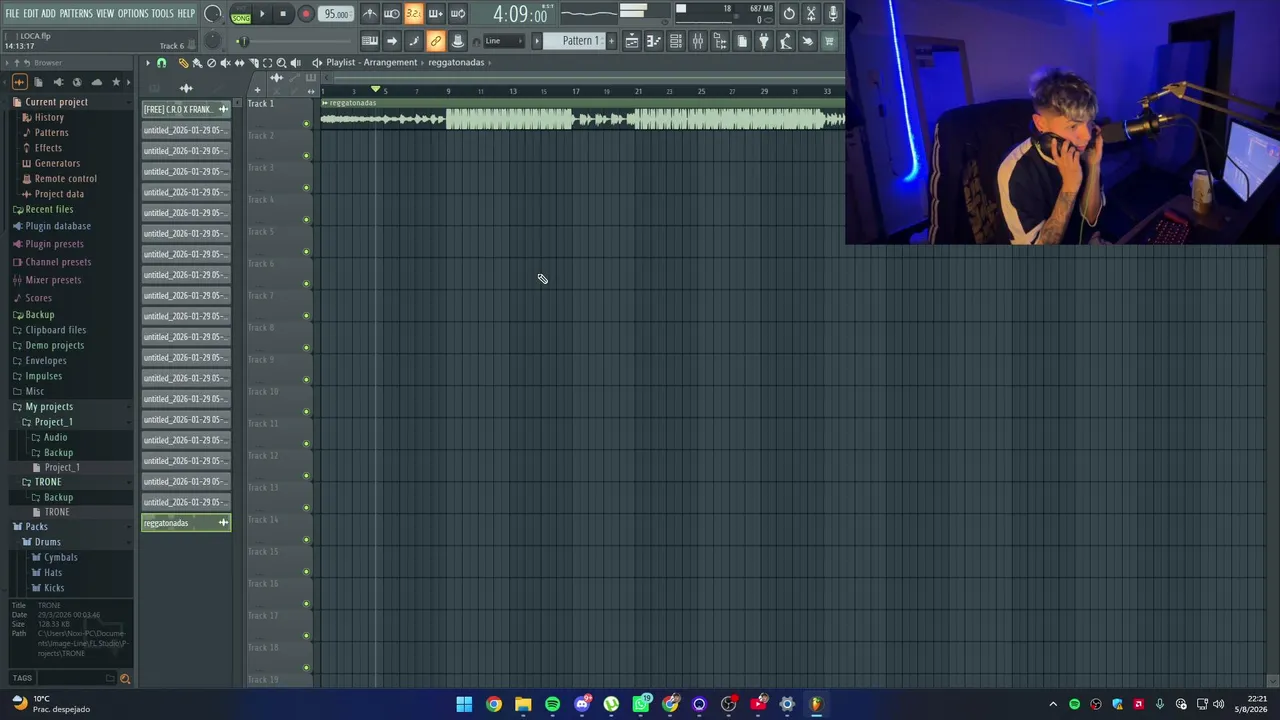Image resolution: width=1280 pixels, height=720 pixels.
Task: Open the ADD menu
Action: pos(49,14)
